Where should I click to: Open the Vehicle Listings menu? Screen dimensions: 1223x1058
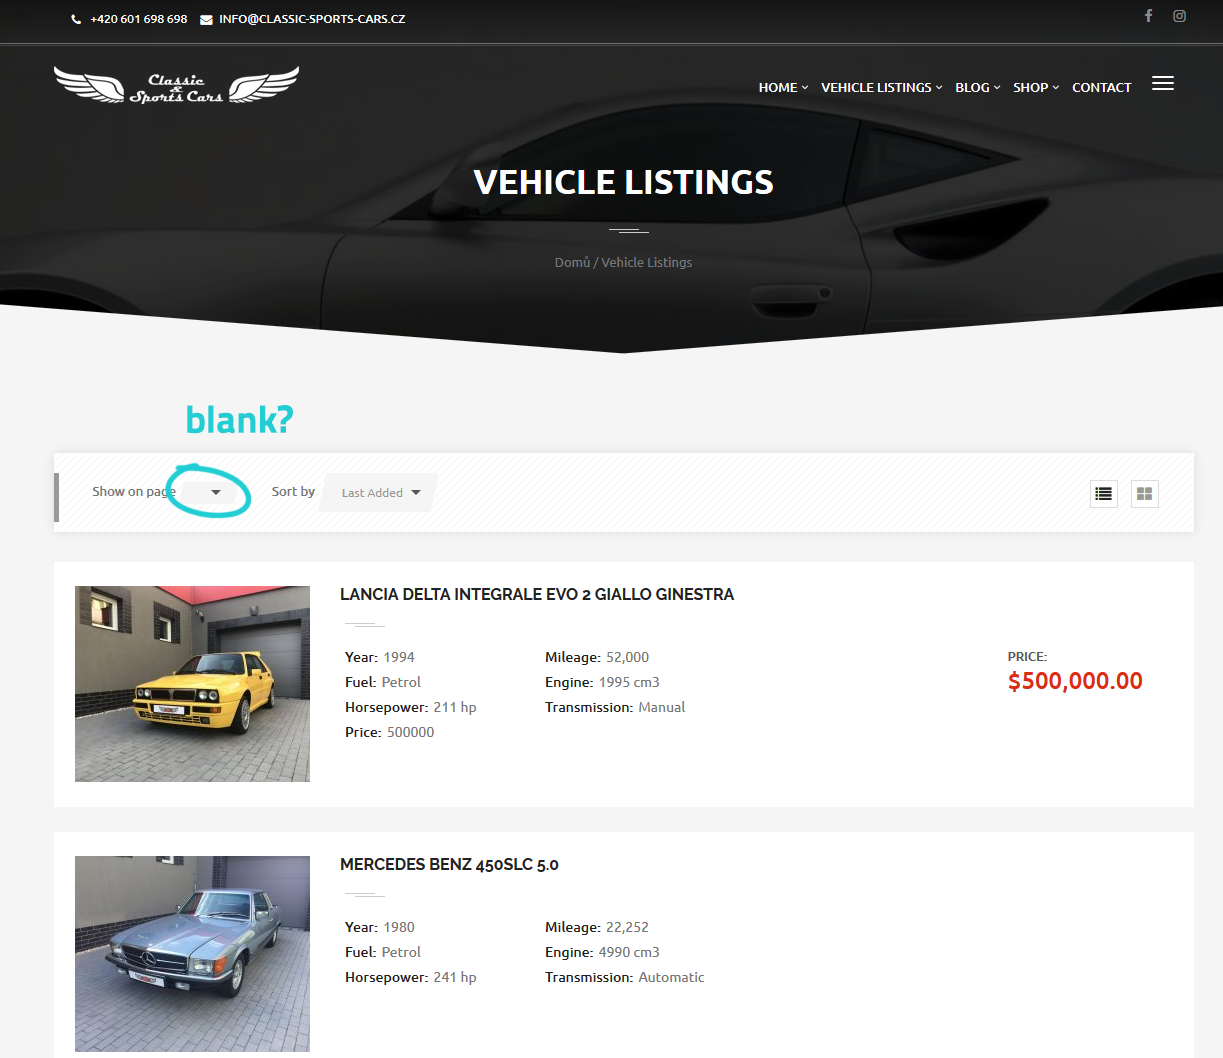tap(880, 88)
